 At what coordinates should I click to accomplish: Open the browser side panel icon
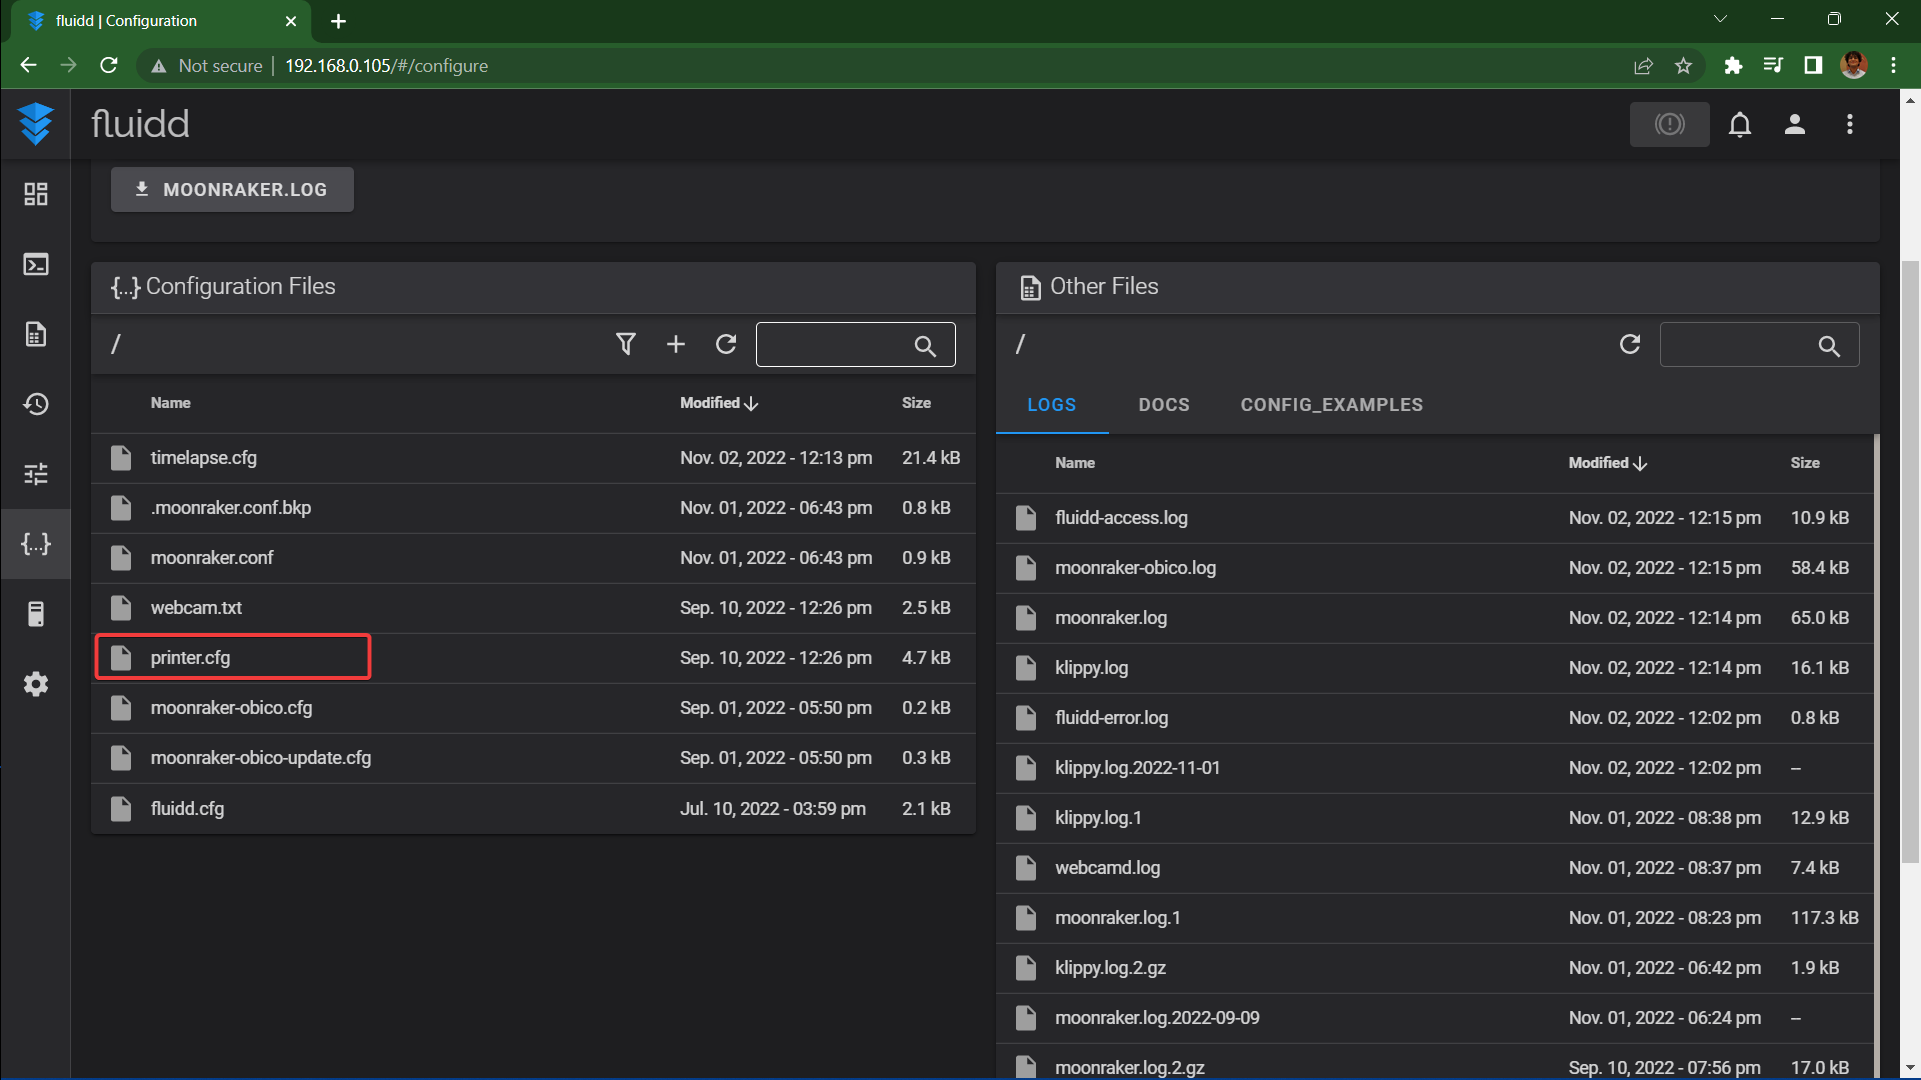[1813, 66]
